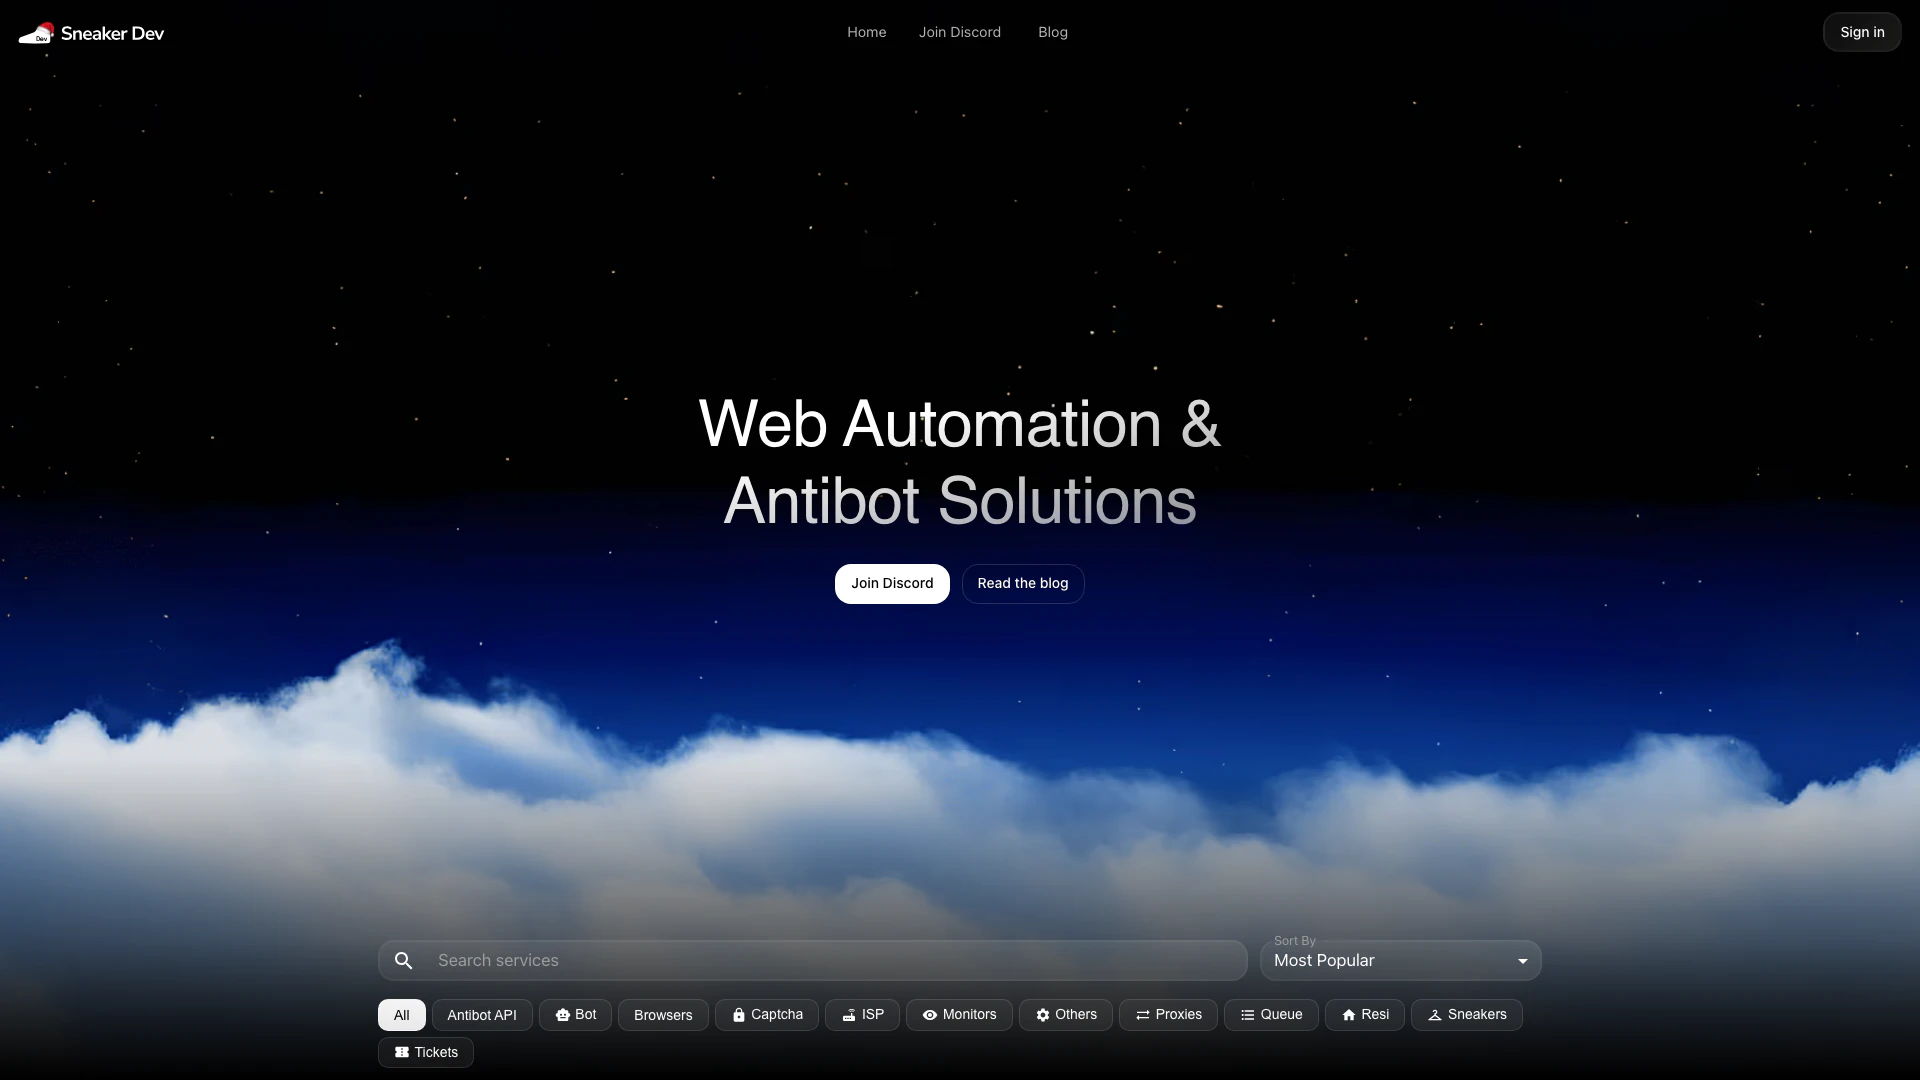This screenshot has height=1080, width=1920.
Task: Click the Read the blog button
Action: pos(1022,583)
